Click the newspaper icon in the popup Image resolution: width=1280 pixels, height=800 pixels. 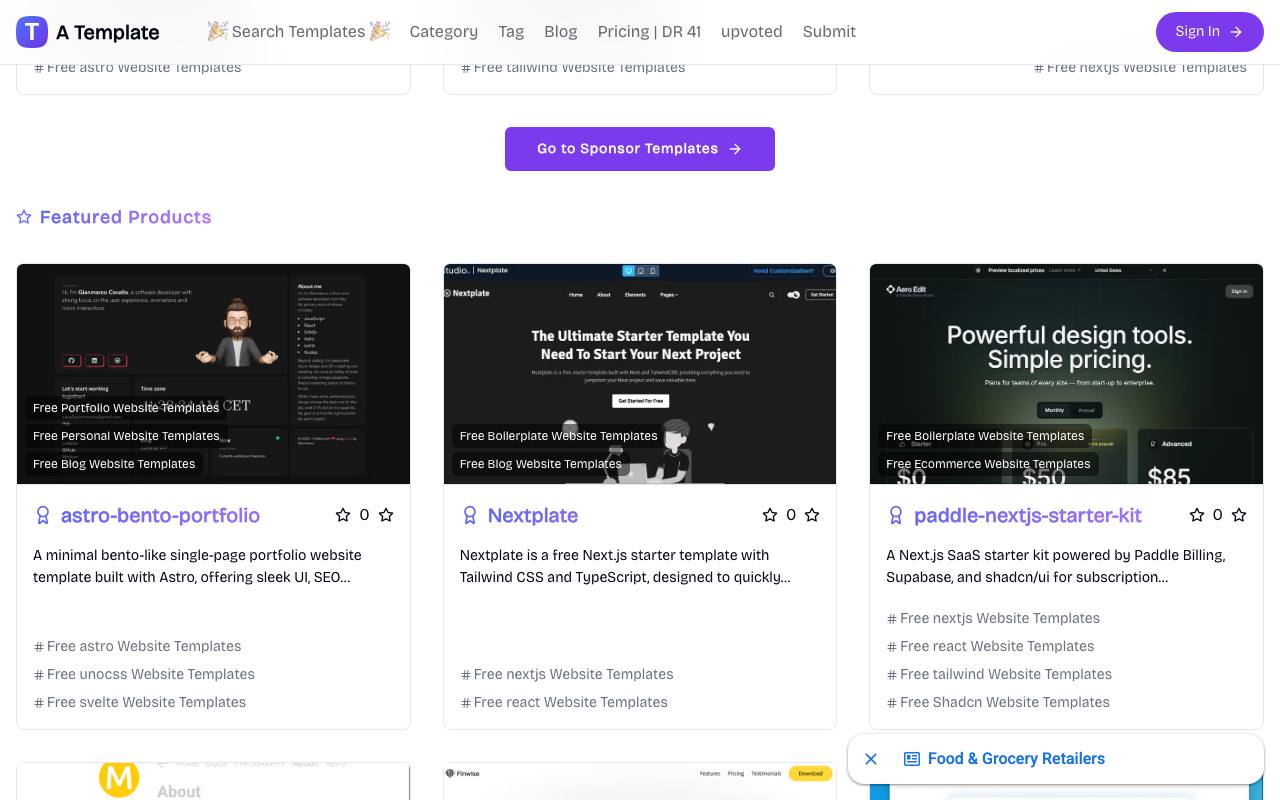(912, 759)
